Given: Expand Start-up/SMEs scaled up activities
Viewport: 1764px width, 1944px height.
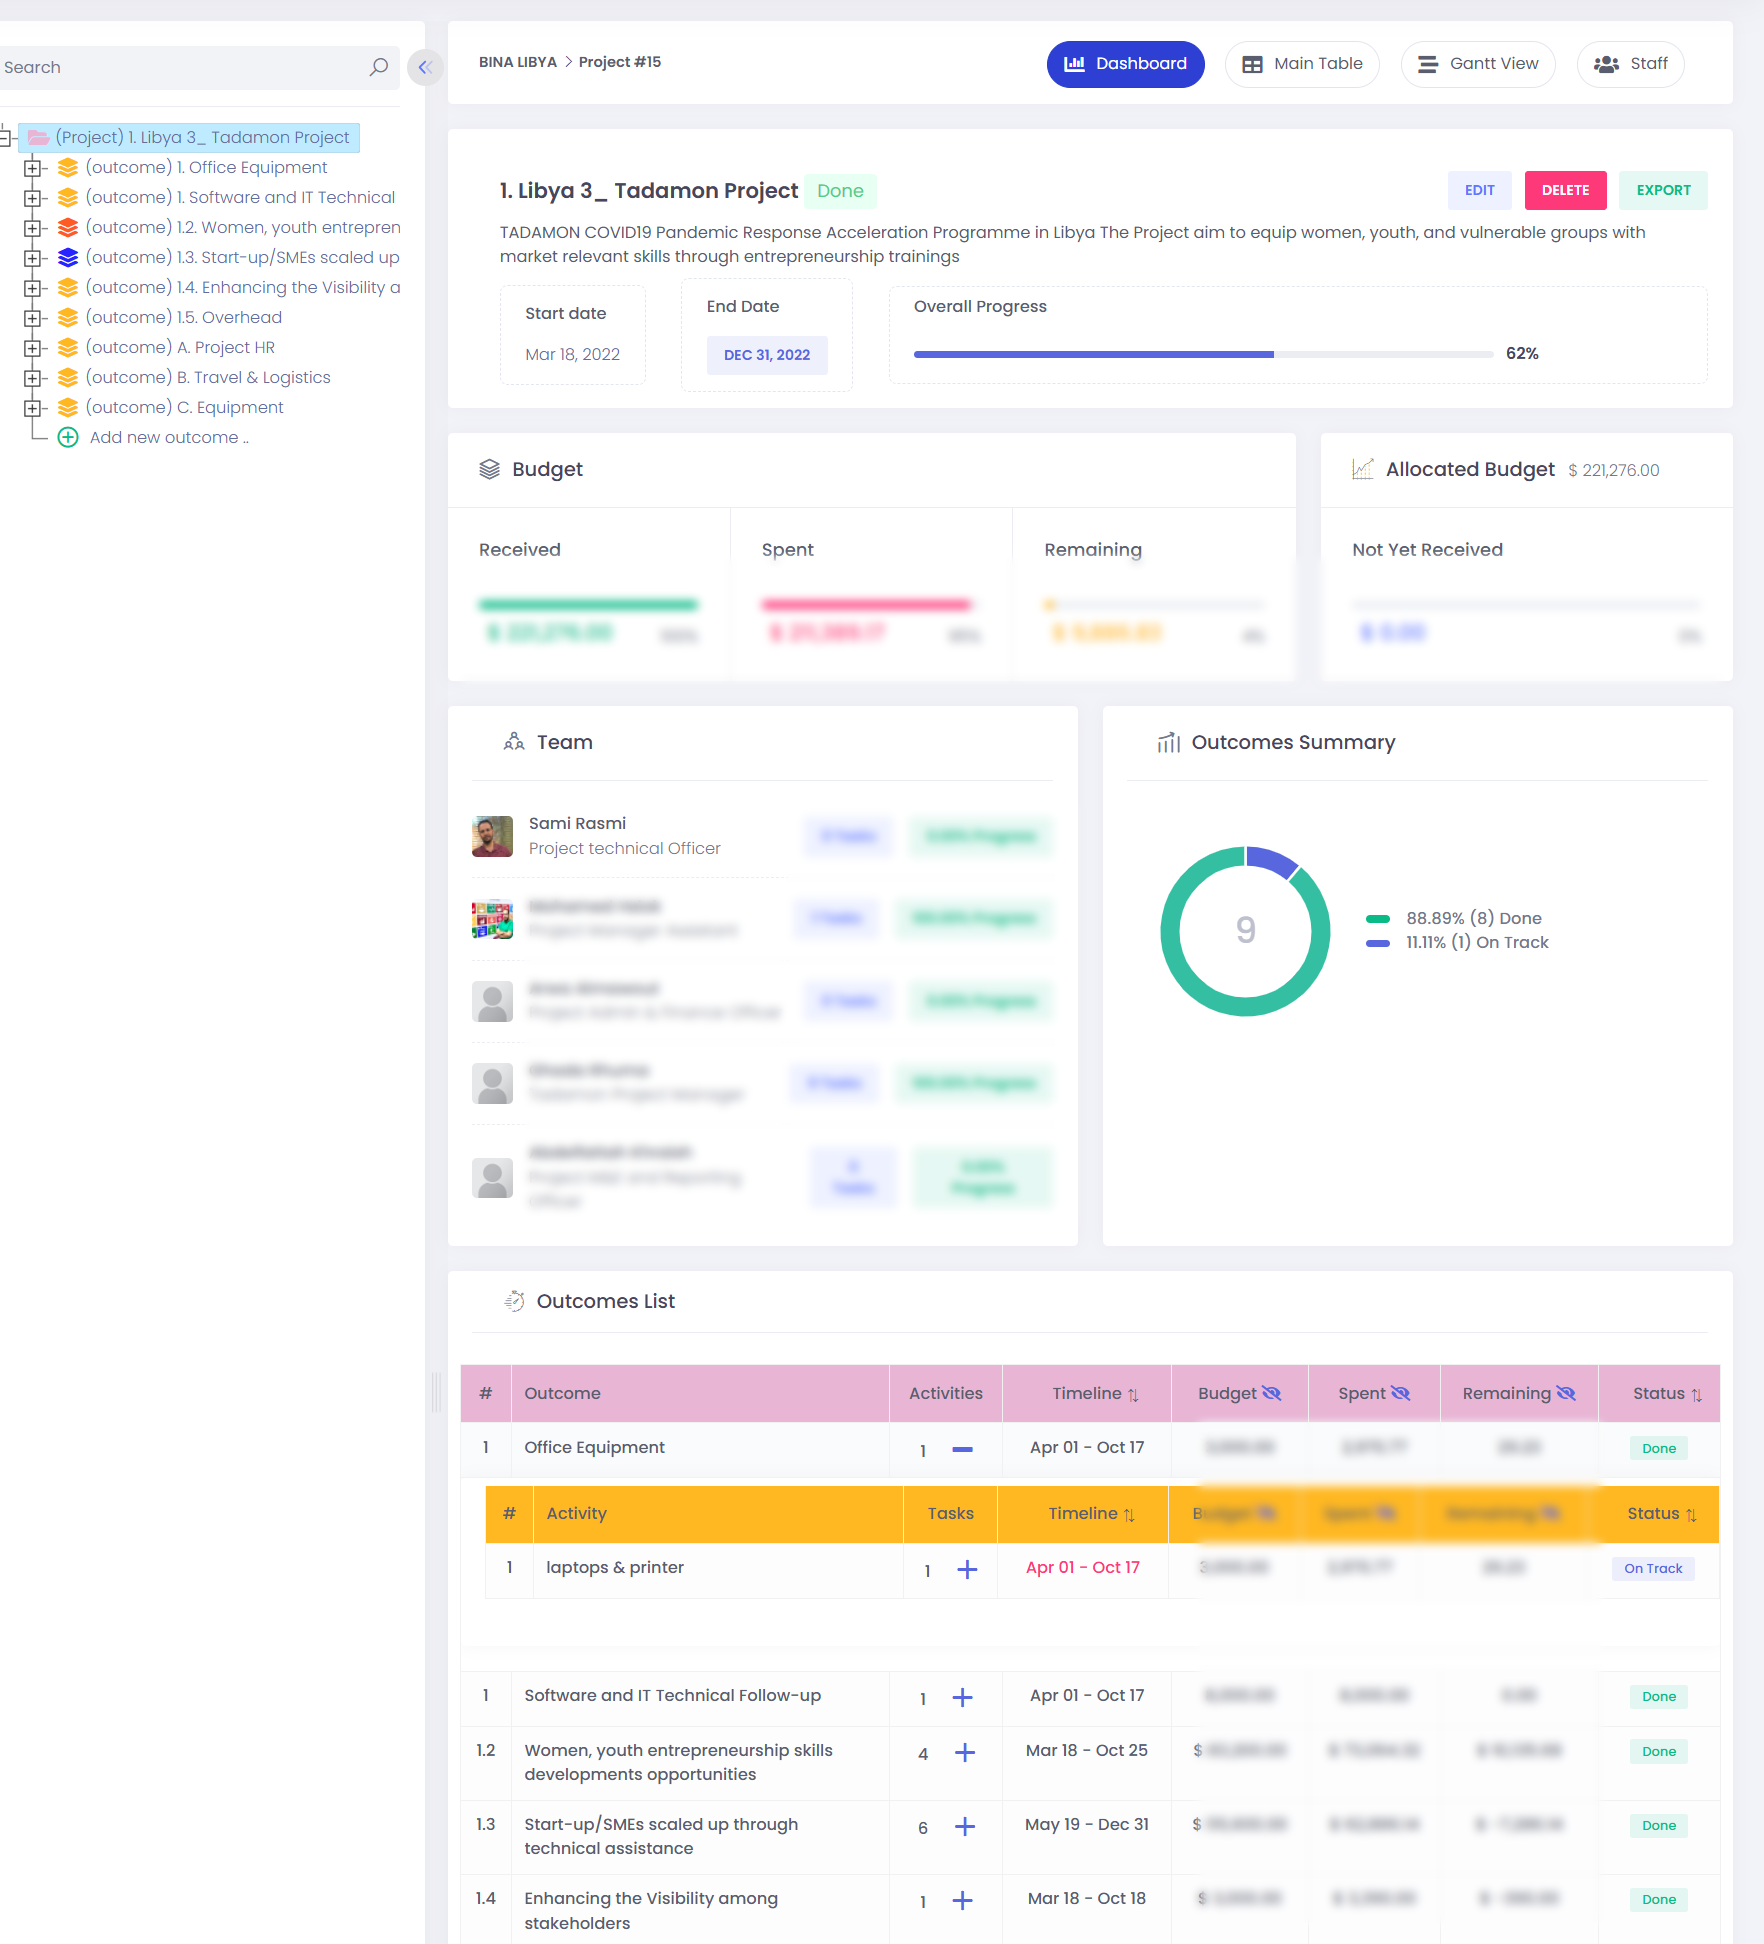Looking at the screenshot, I should (964, 1826).
